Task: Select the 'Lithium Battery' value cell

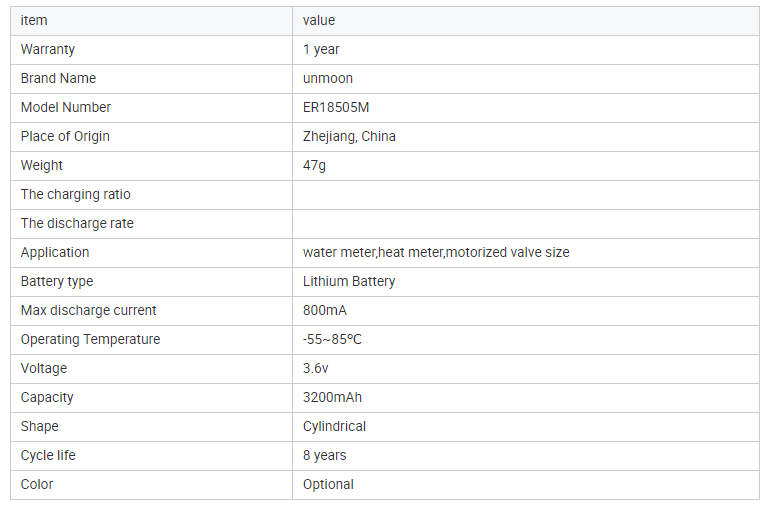Action: coord(526,281)
